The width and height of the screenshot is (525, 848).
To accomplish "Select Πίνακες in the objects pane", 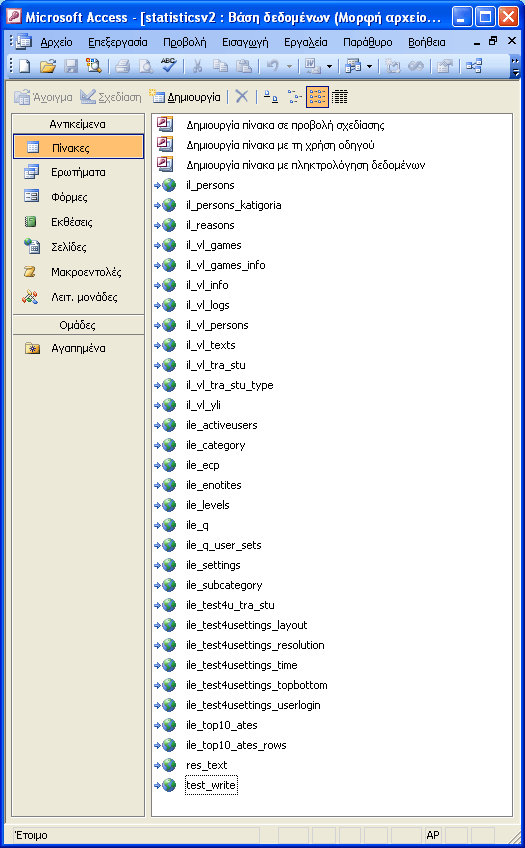I will (78, 147).
